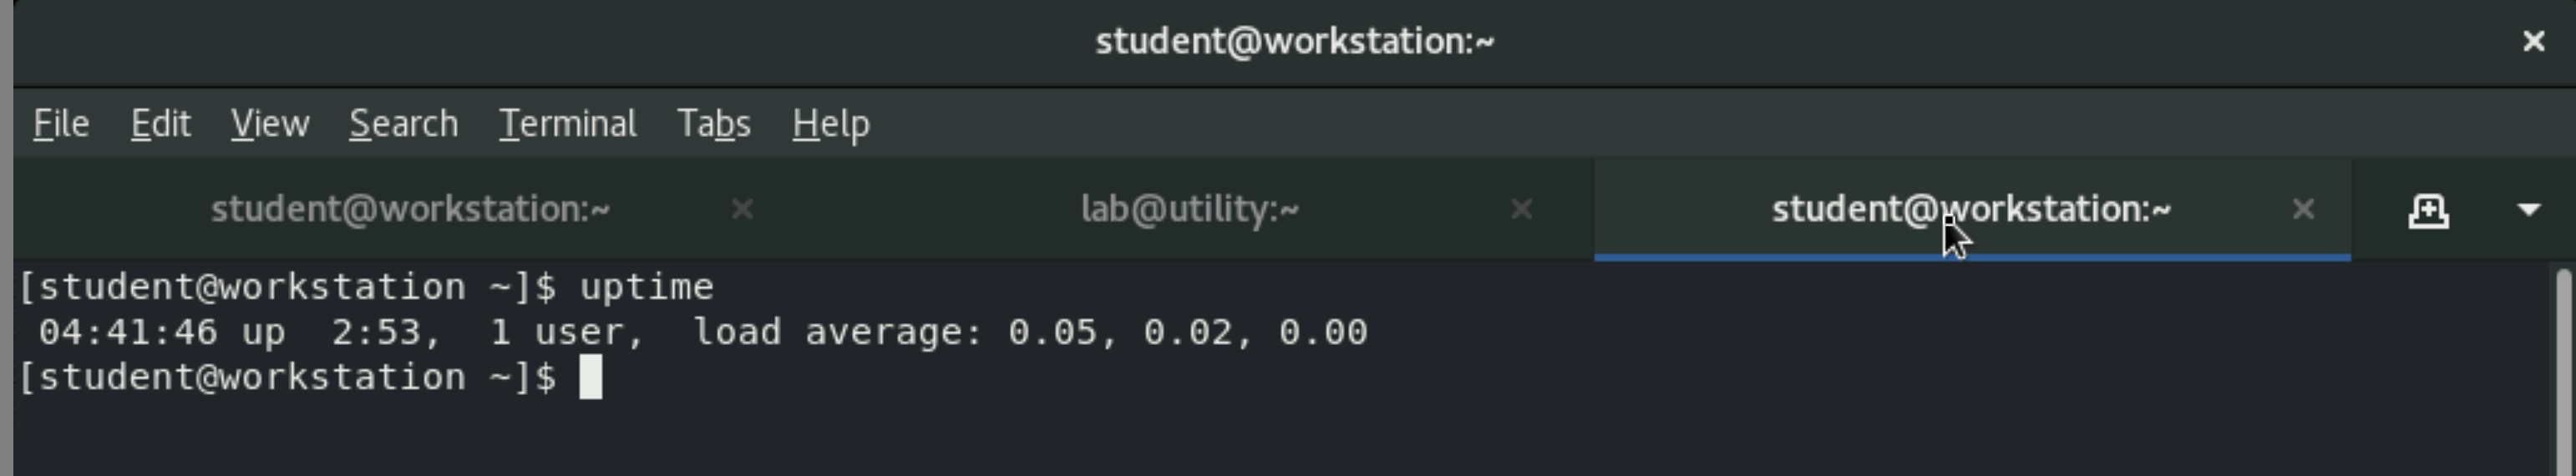
Task: Switch to the lab@utility tab
Action: tap(1189, 209)
